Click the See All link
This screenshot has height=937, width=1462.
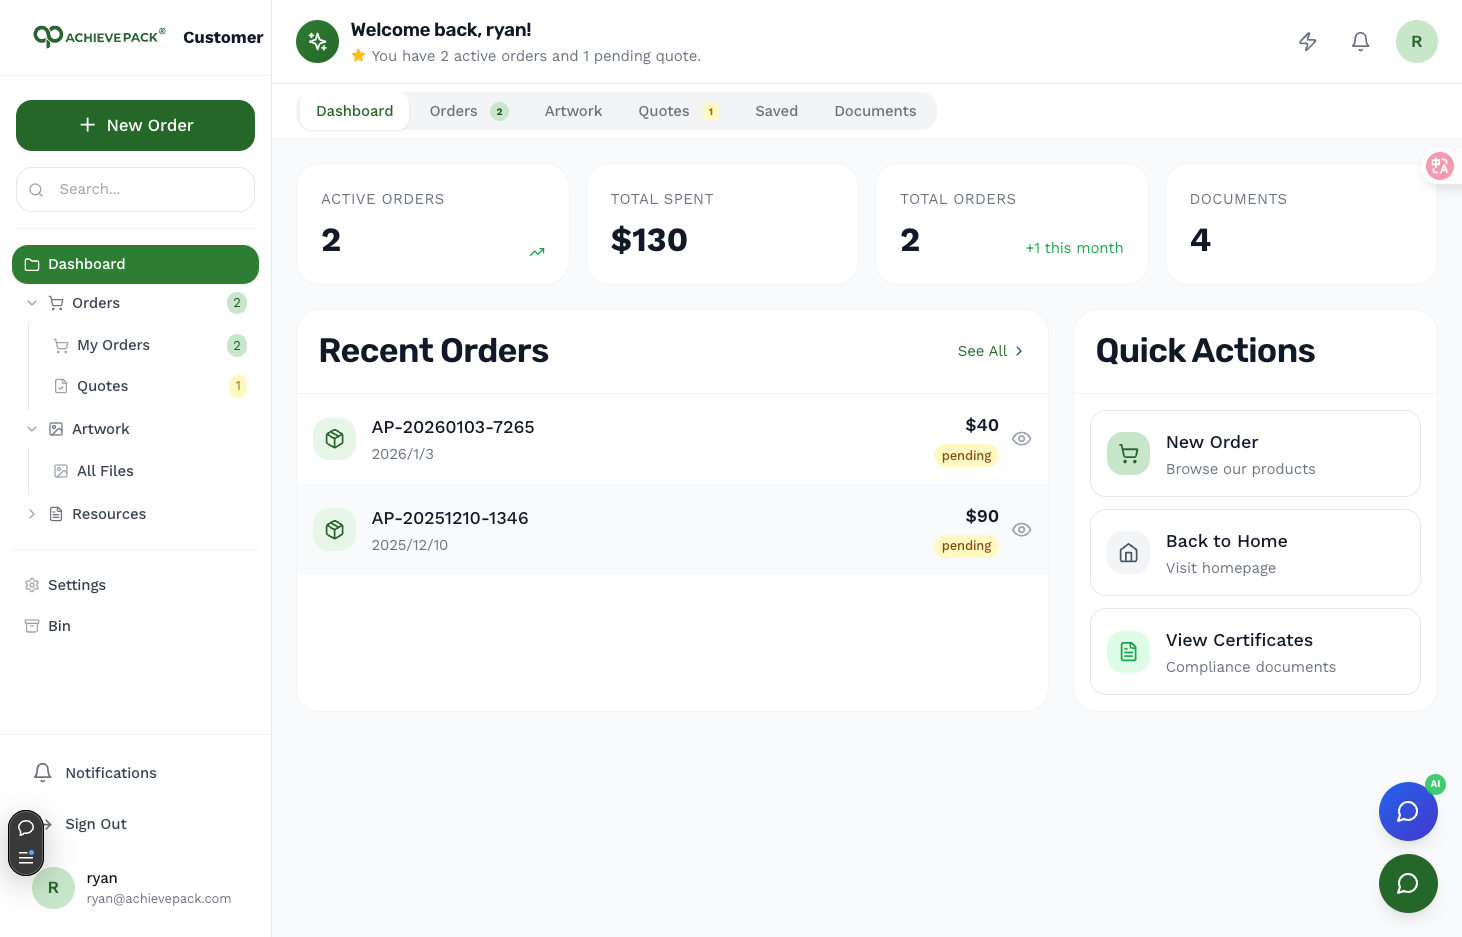pos(990,351)
